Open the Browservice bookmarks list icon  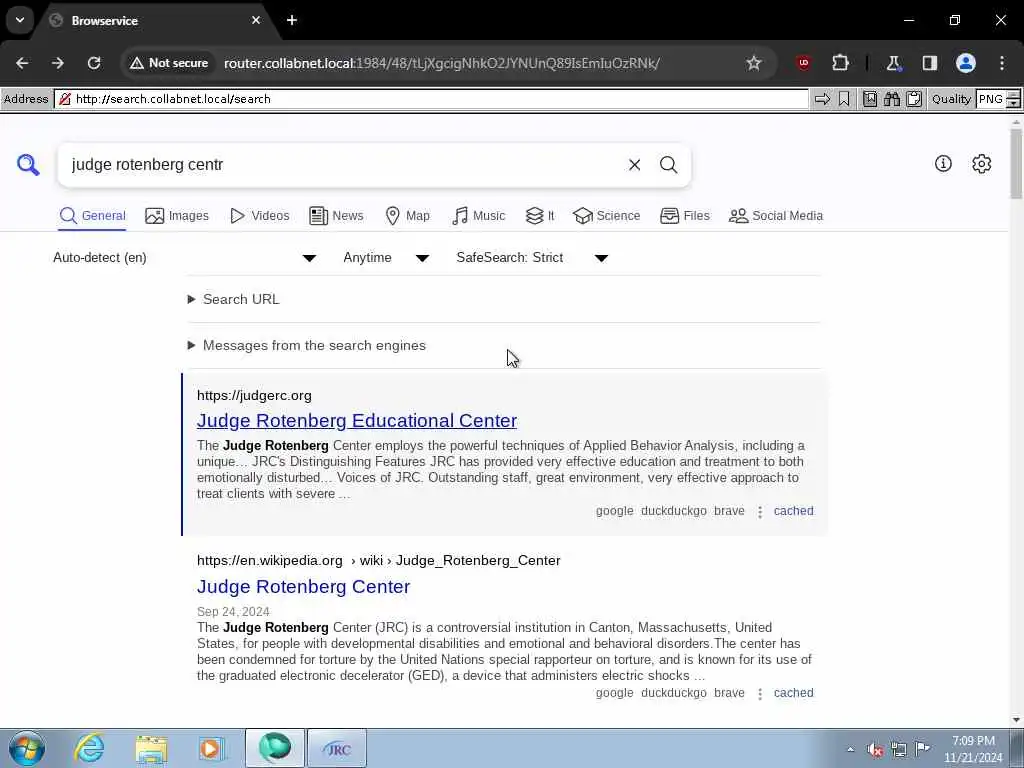click(870, 99)
